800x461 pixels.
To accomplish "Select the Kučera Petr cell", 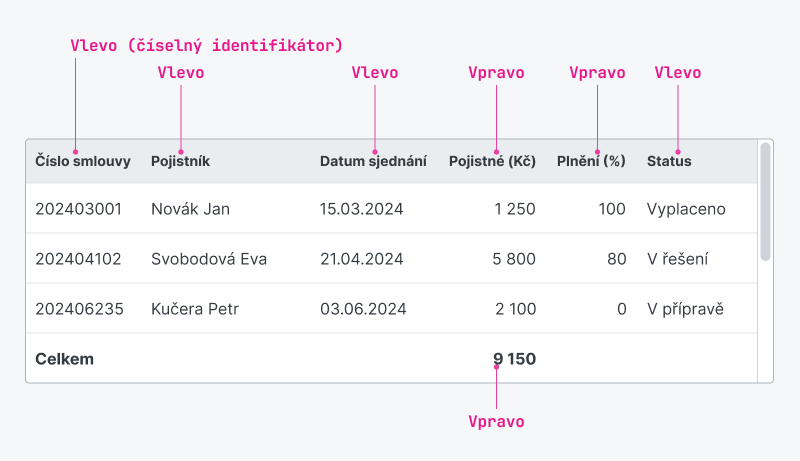I will coord(195,309).
